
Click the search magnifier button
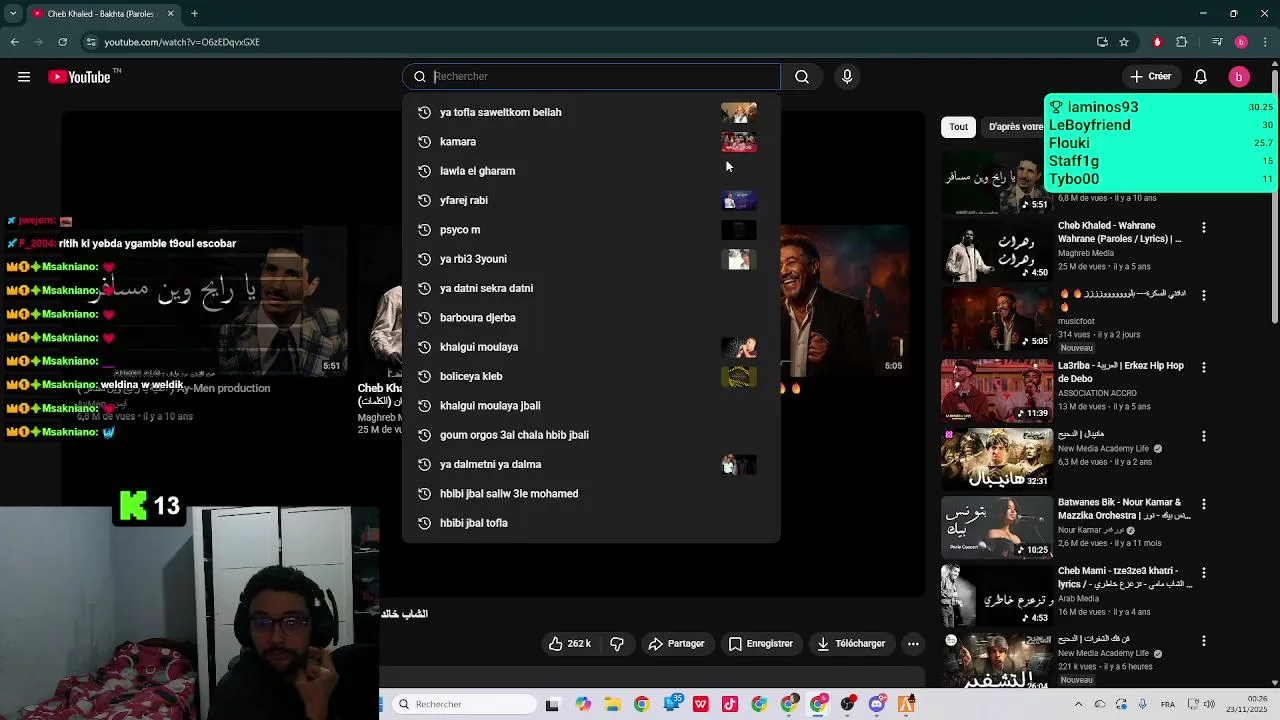click(802, 77)
